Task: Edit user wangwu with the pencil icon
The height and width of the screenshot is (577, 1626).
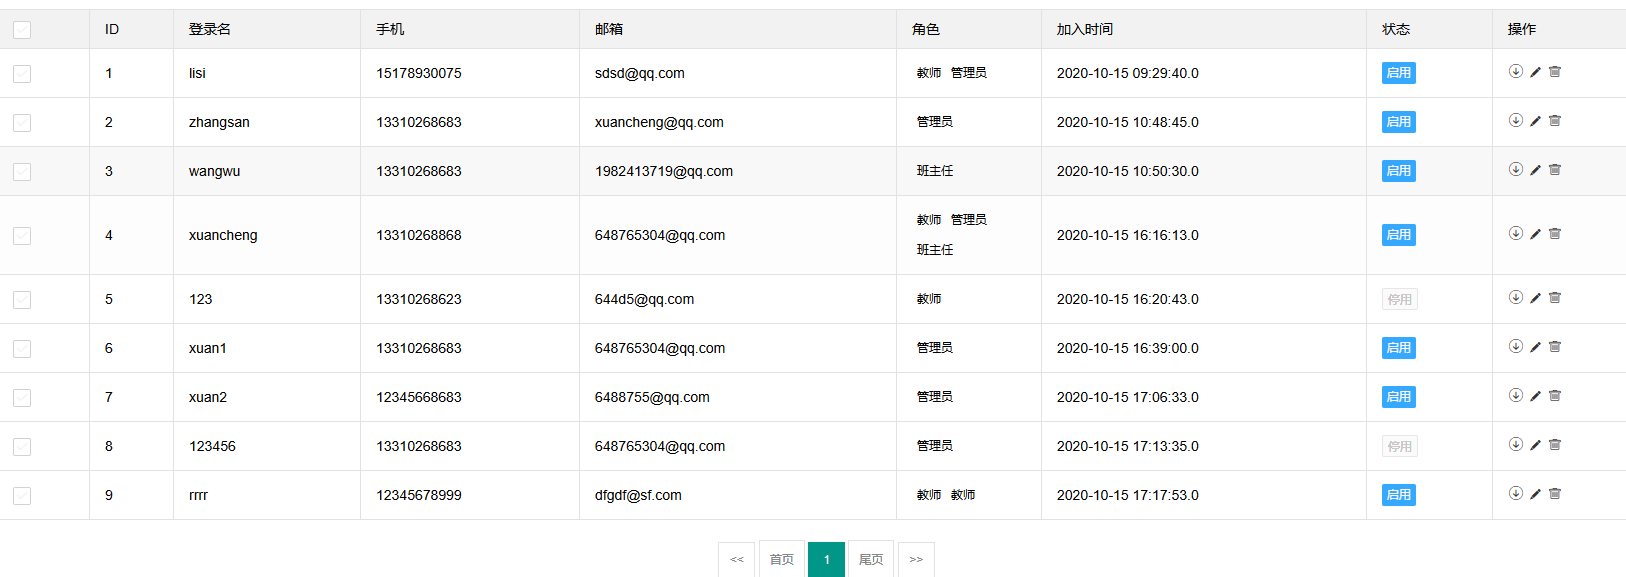Action: coord(1535,170)
